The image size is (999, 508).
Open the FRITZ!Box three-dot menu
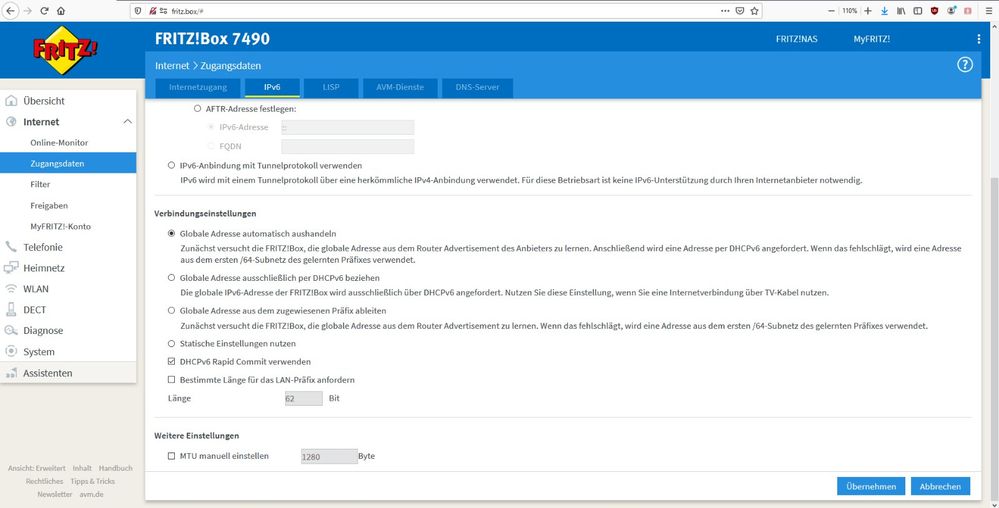(979, 39)
